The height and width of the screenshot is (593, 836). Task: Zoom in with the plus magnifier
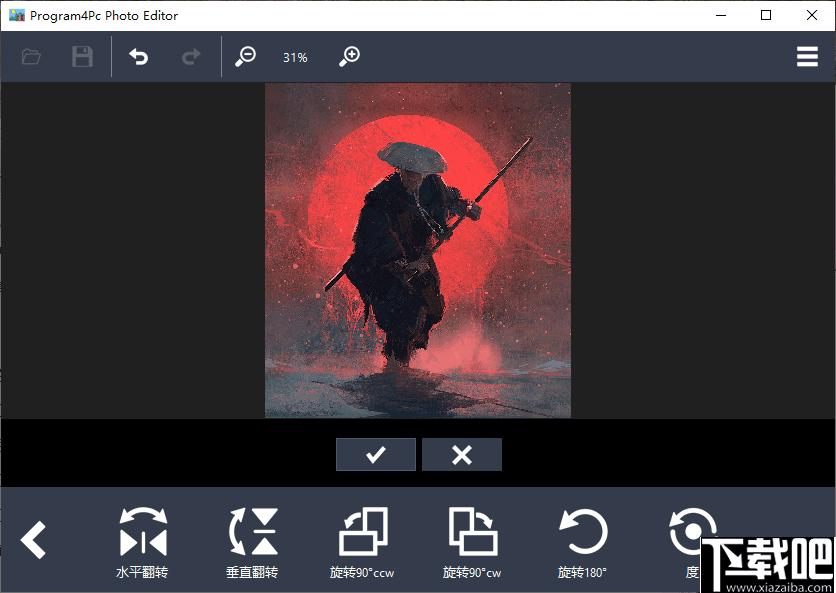pos(350,57)
